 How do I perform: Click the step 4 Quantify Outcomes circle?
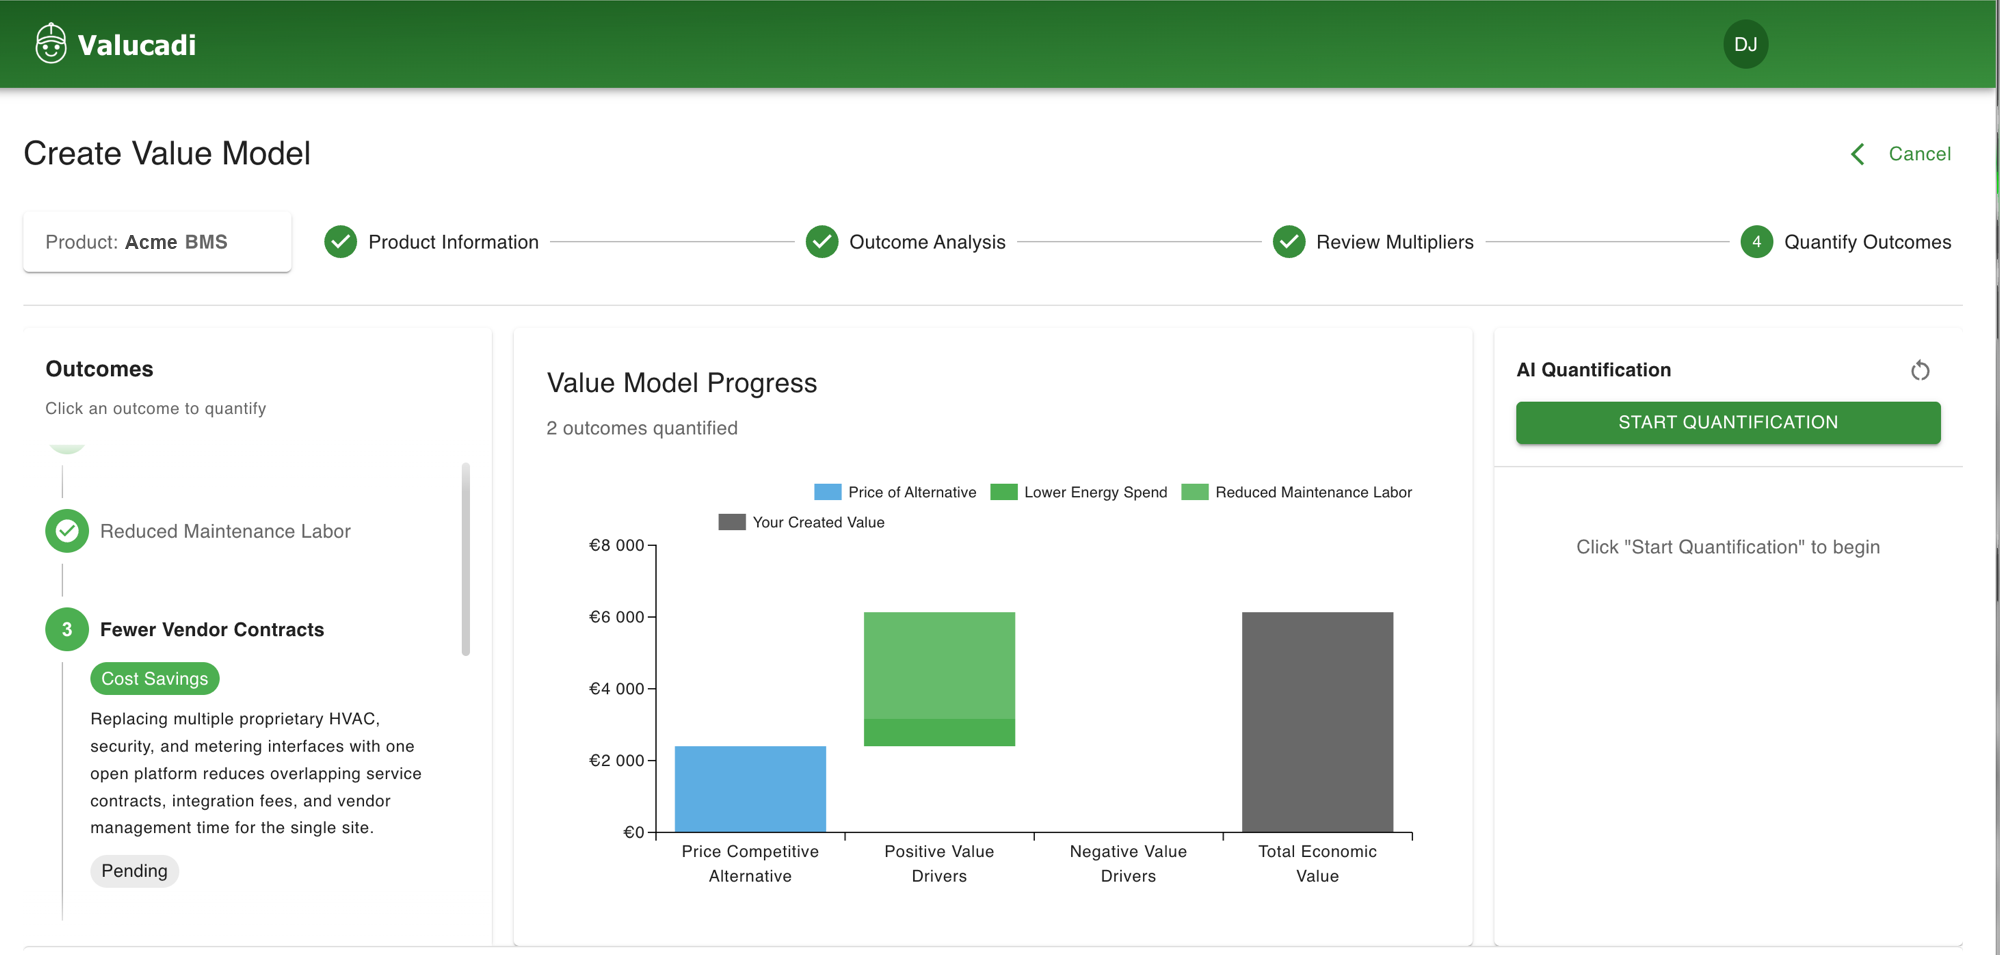coord(1756,242)
